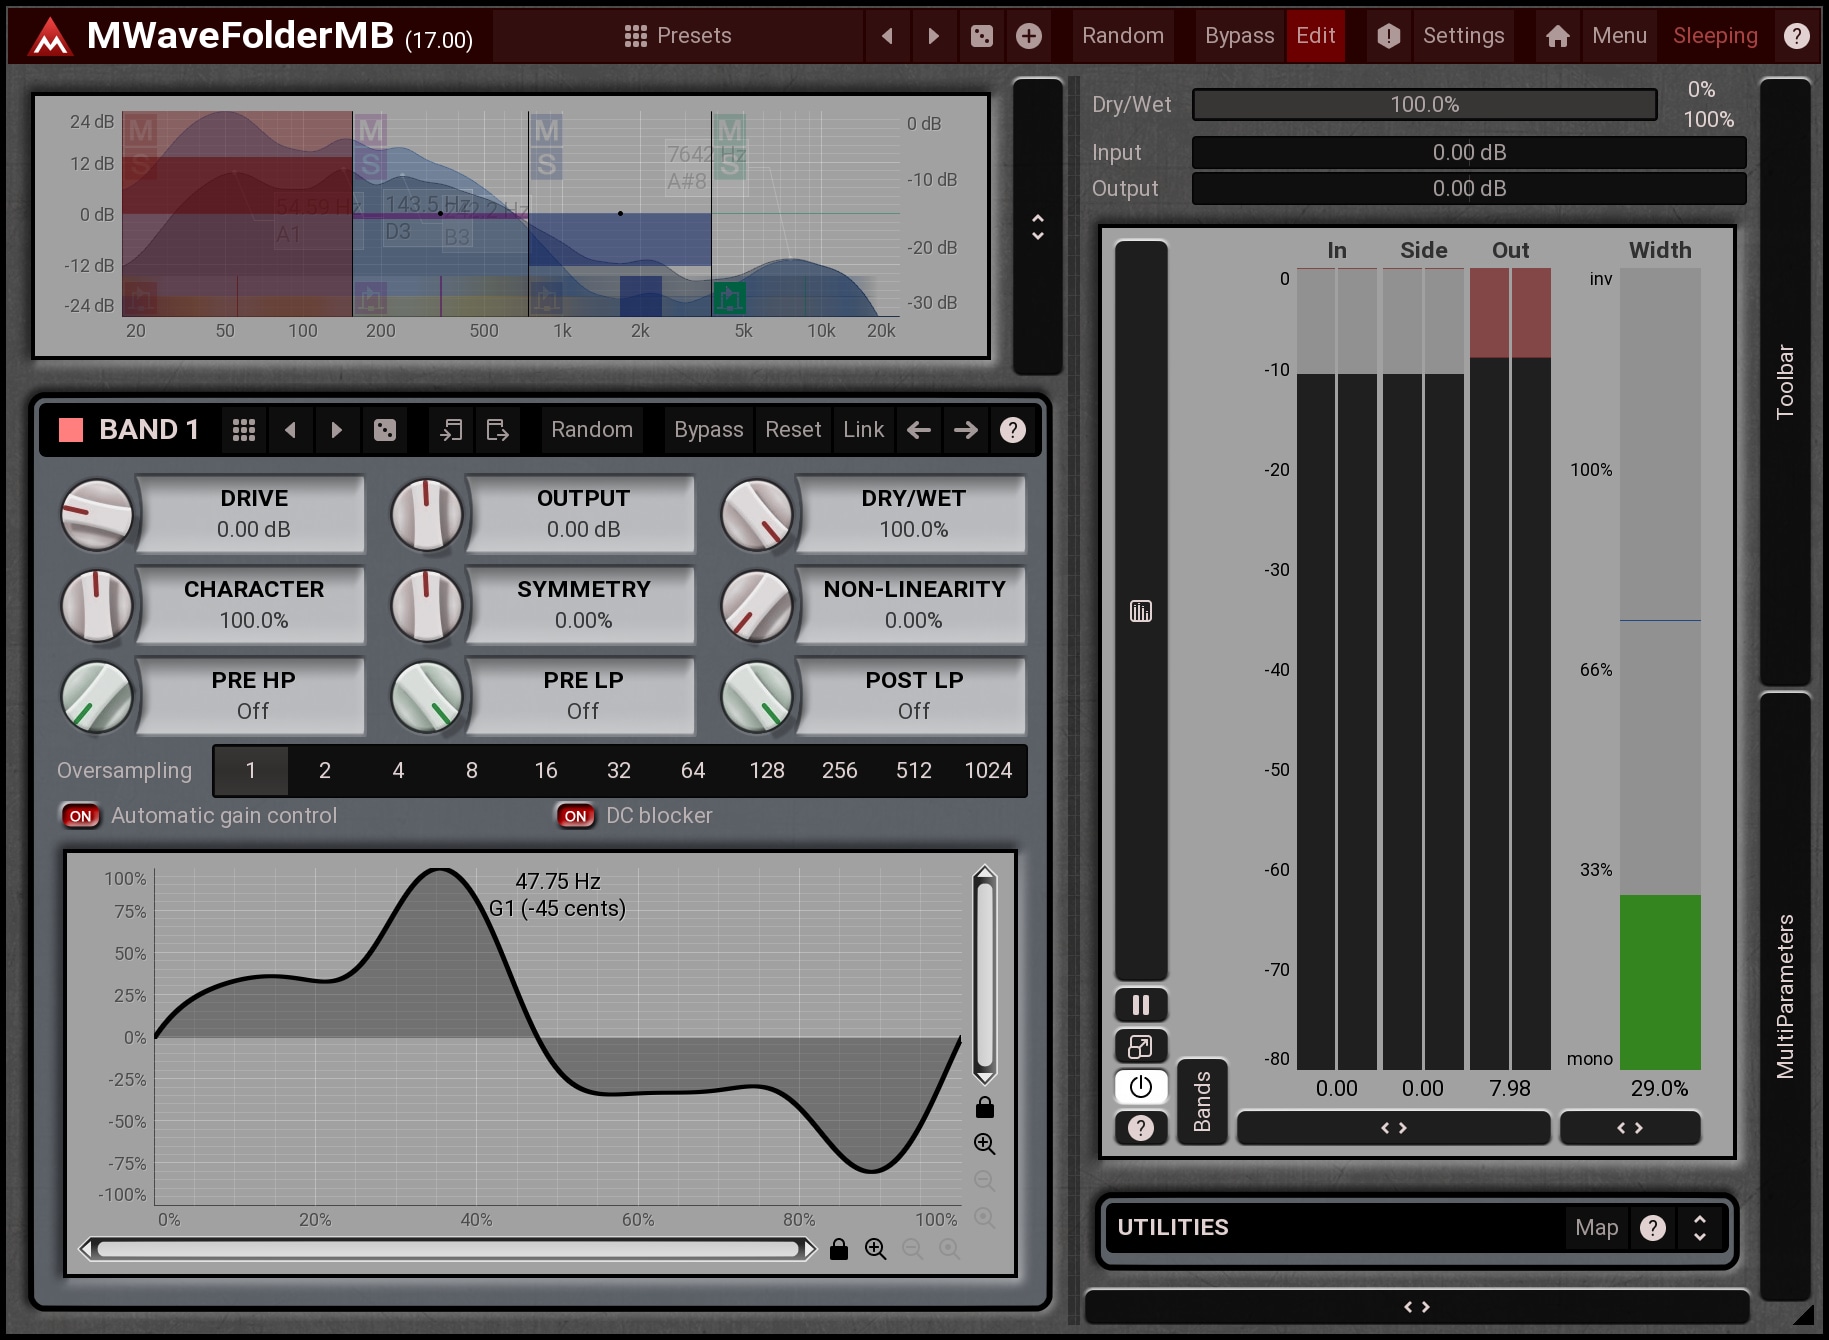Toggle the DC blocker switch
This screenshot has height=1340, width=1829.
(575, 816)
